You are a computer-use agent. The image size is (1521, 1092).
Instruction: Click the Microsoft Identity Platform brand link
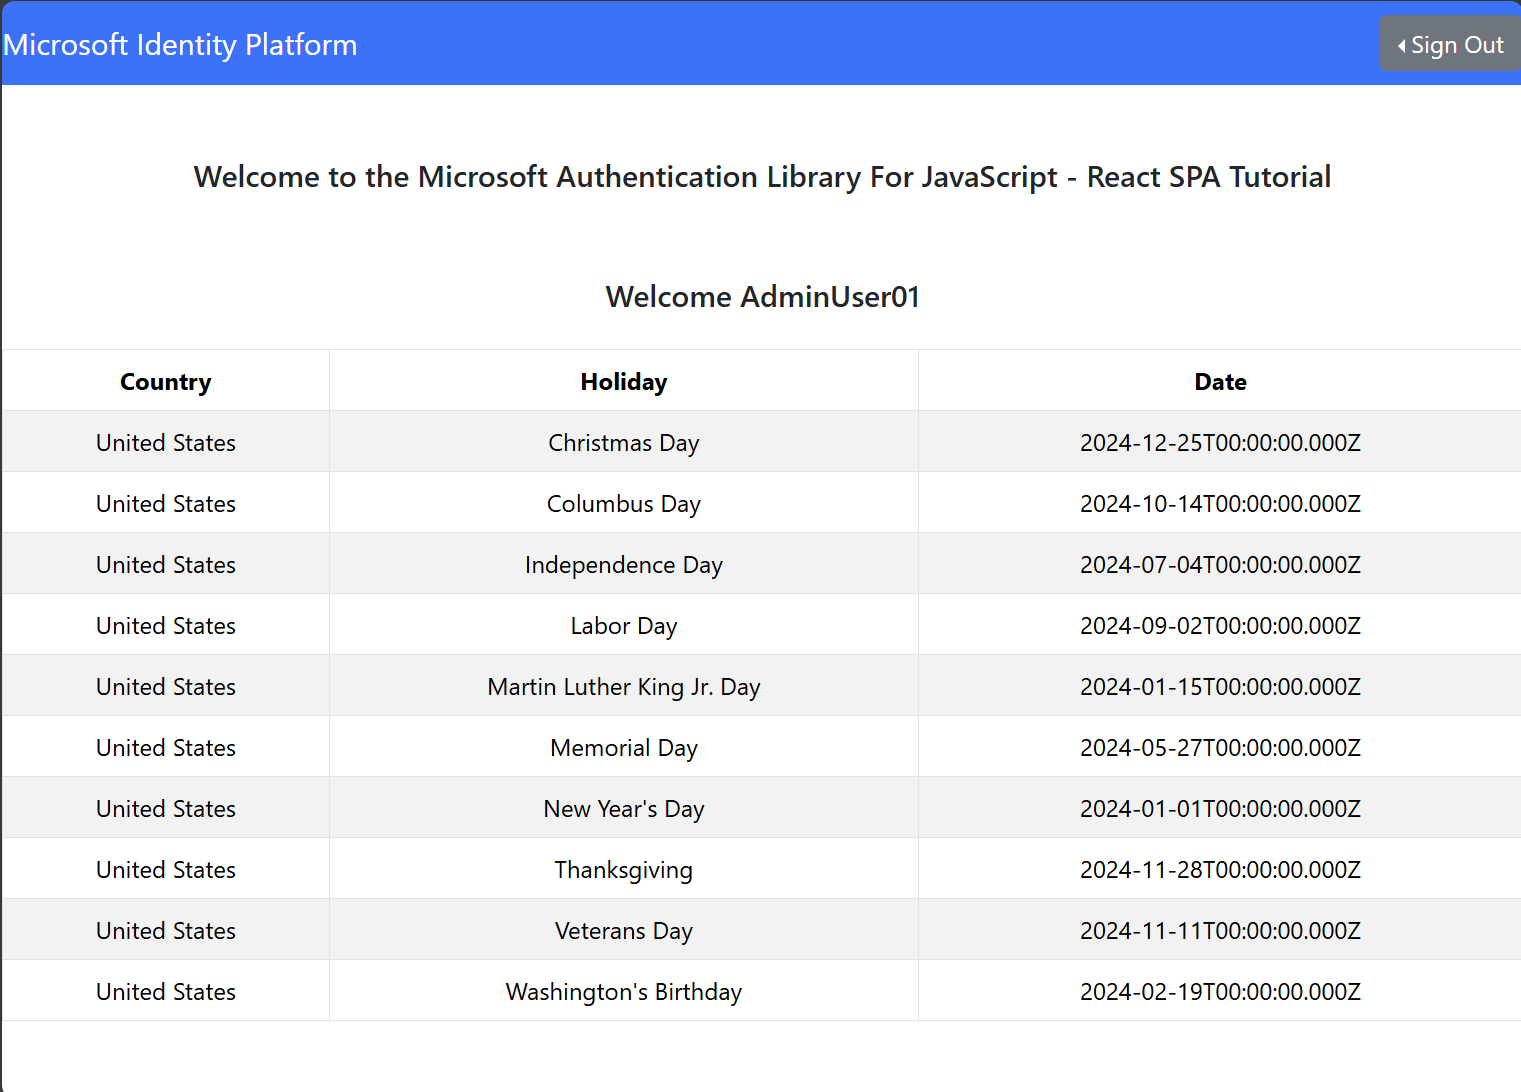(x=181, y=45)
